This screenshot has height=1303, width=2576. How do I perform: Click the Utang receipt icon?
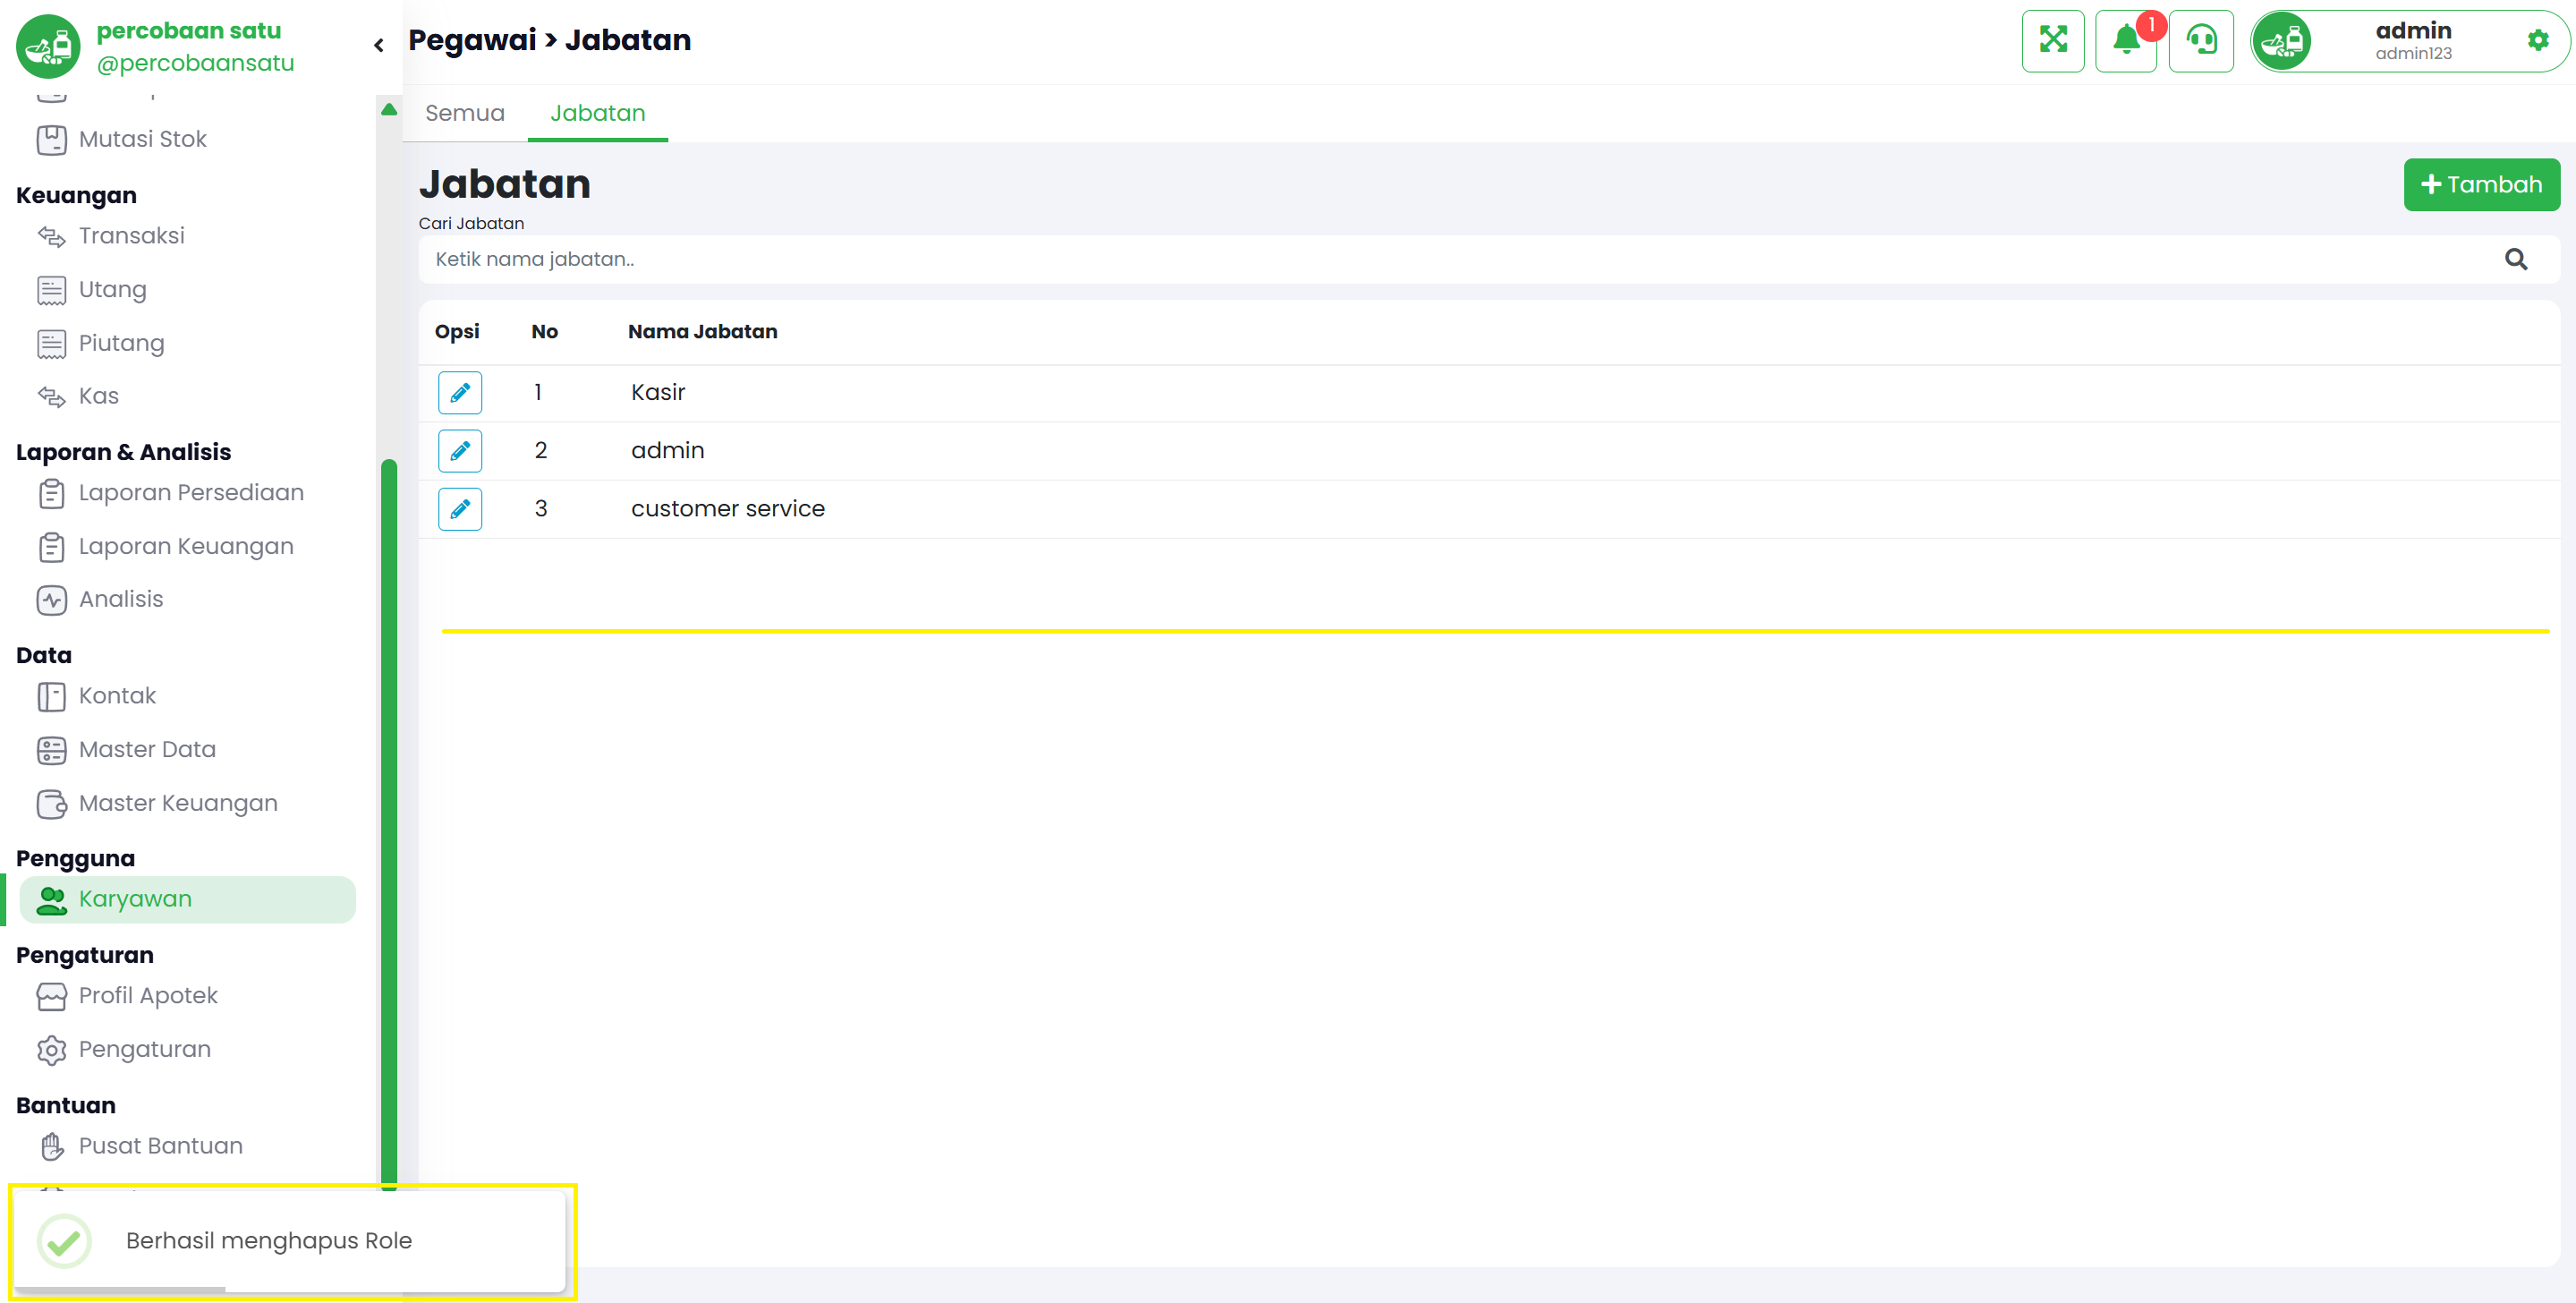point(52,290)
